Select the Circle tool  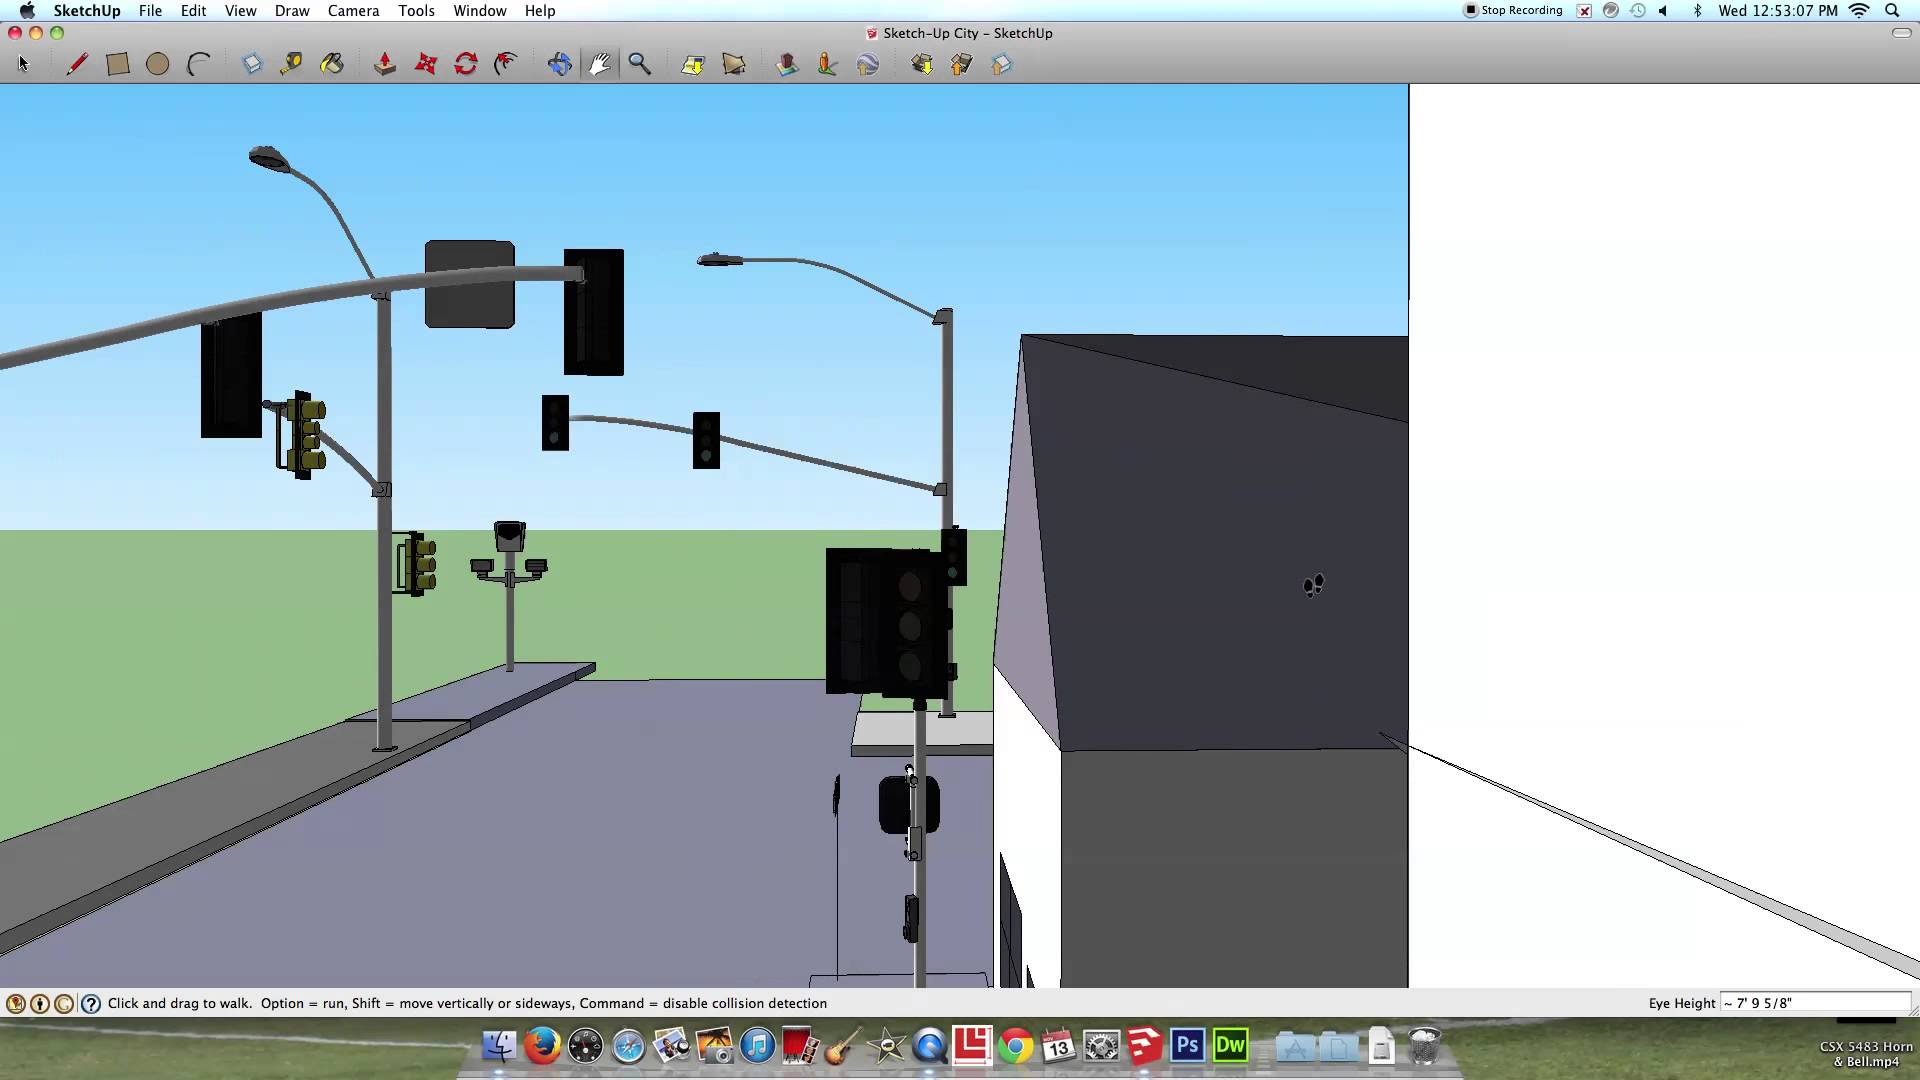point(157,63)
